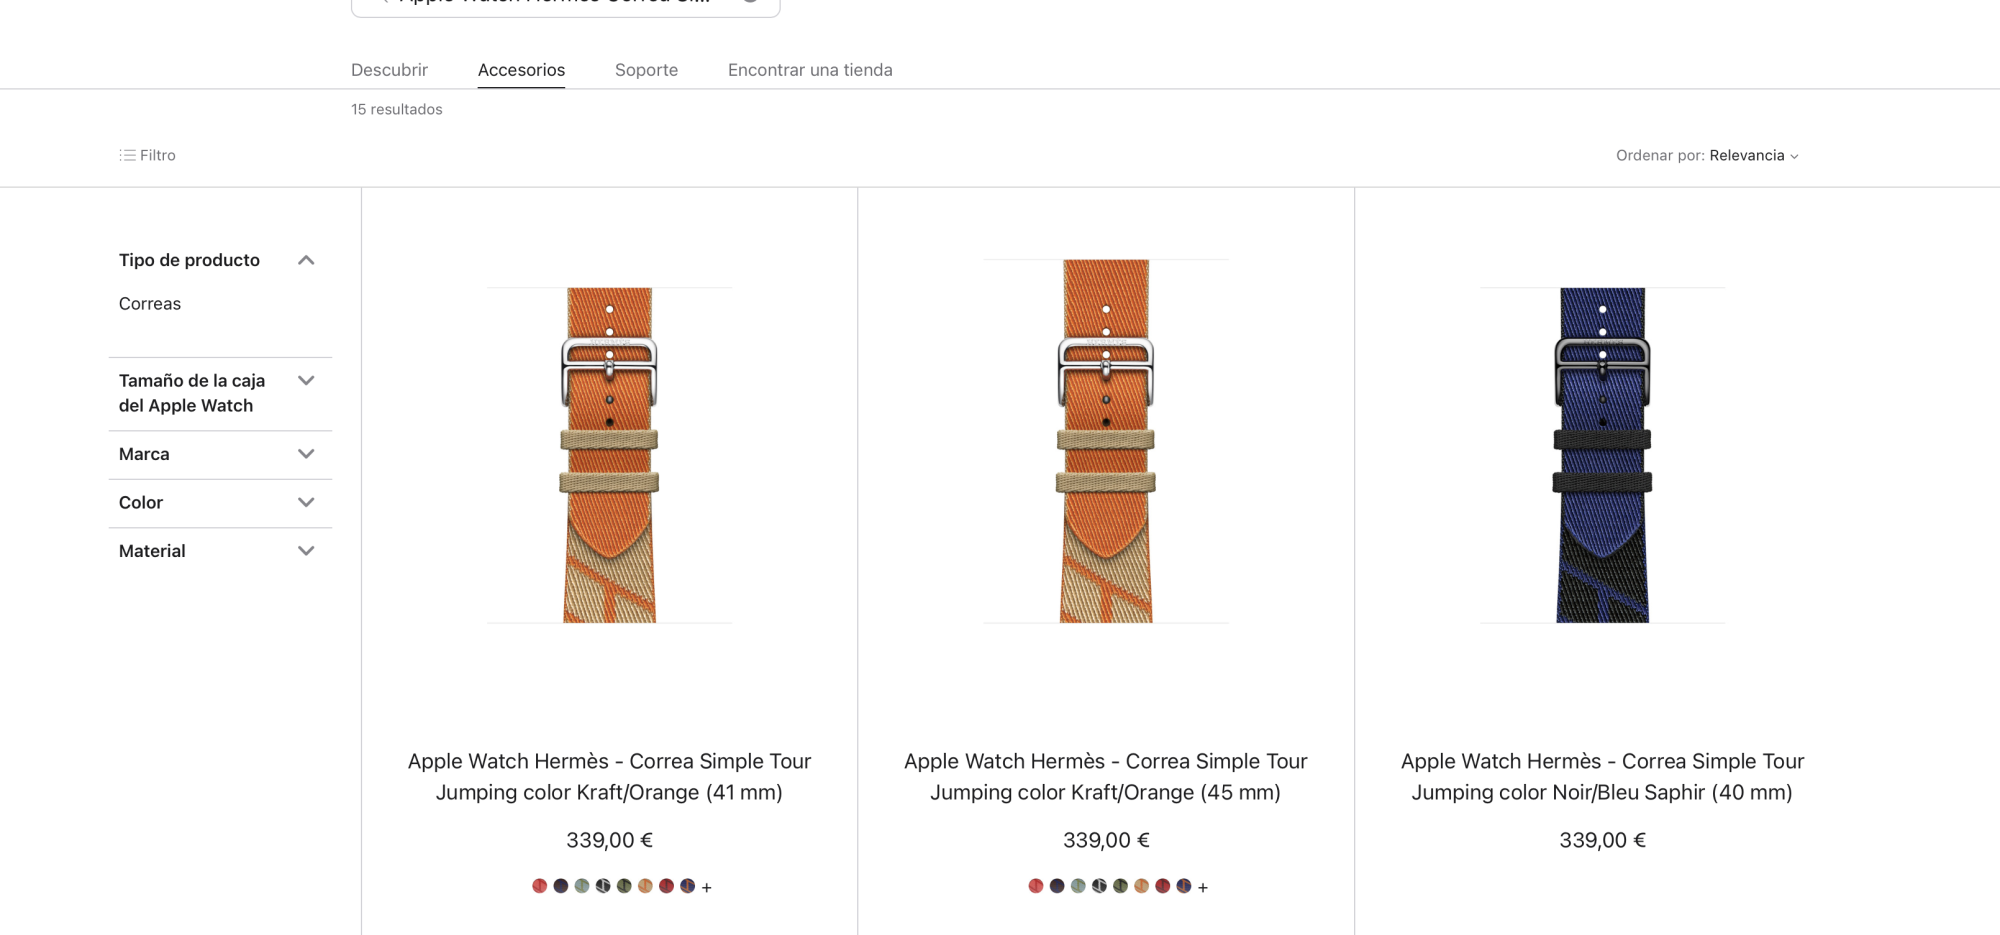This screenshot has width=2000, height=935.
Task: Click the plus icon under the 41 mm strap
Action: pyautogui.click(x=706, y=887)
